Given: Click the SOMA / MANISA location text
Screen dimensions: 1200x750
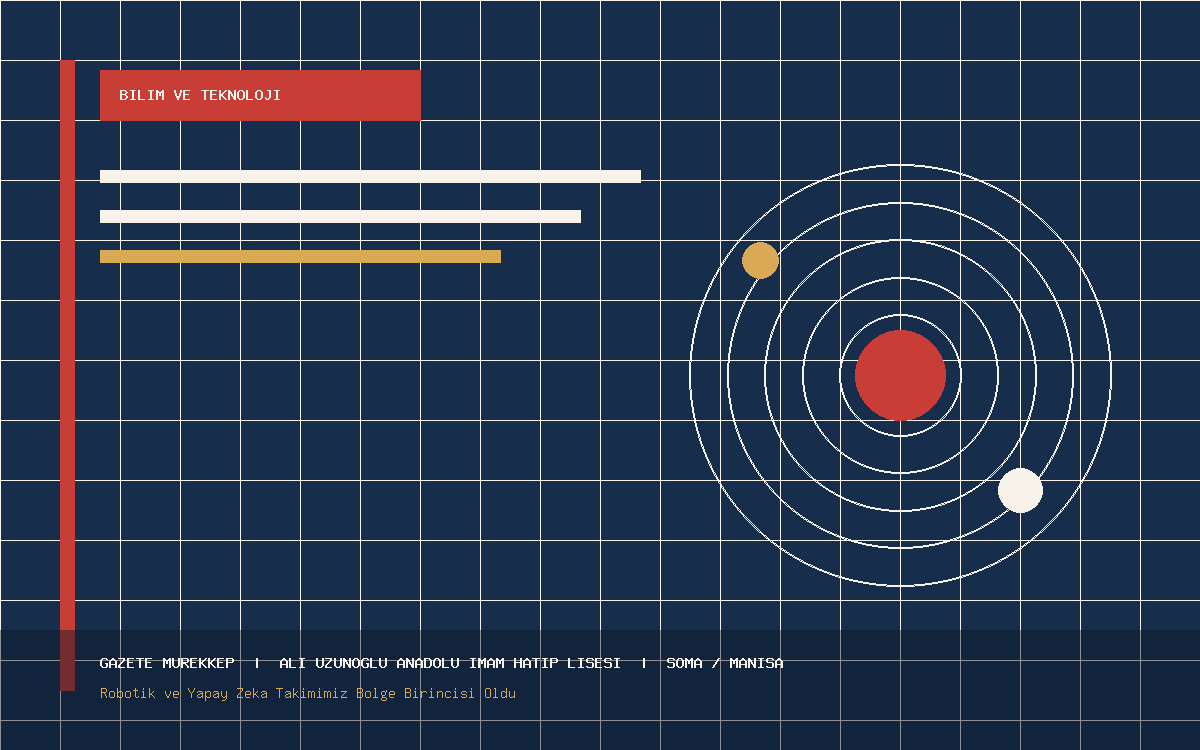Looking at the screenshot, I should pos(725,663).
